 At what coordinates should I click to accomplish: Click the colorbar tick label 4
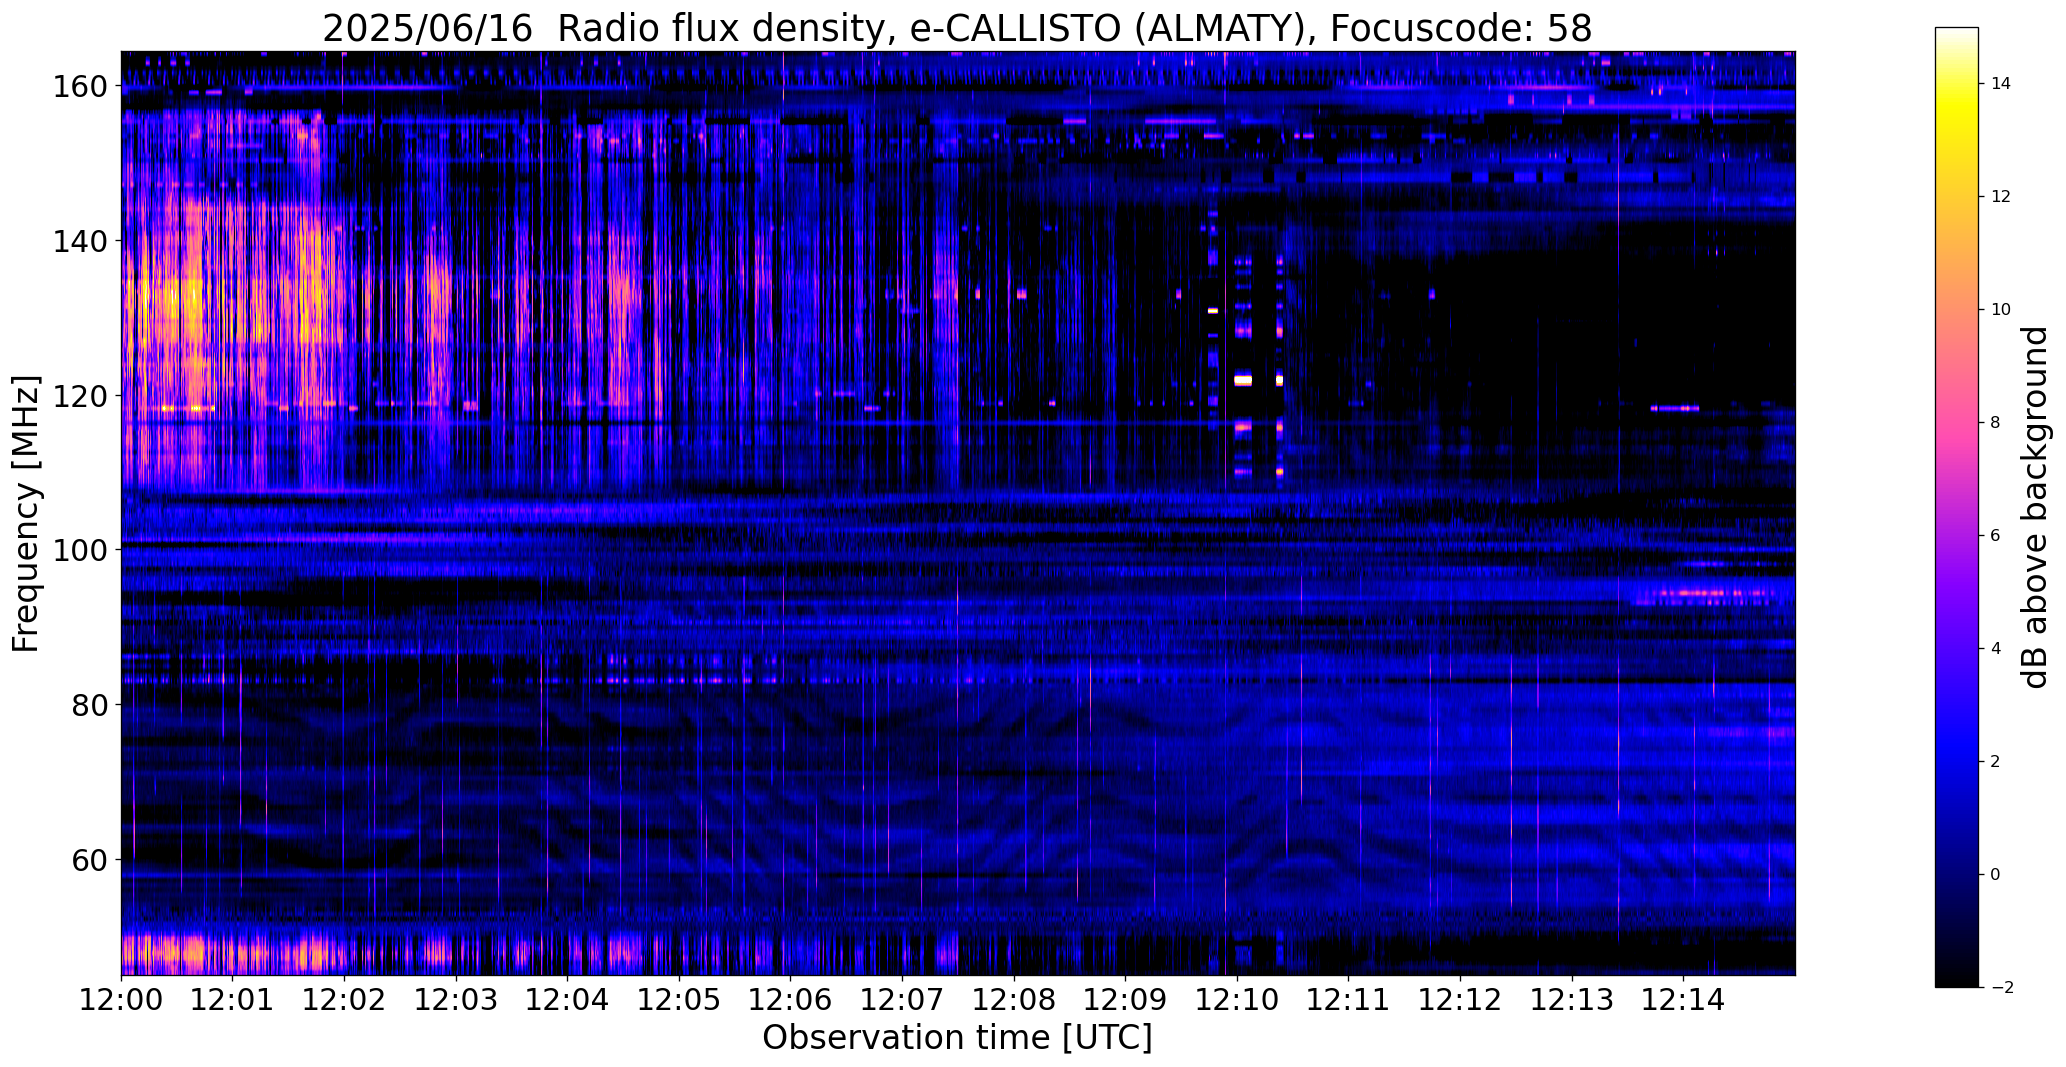click(x=1996, y=649)
